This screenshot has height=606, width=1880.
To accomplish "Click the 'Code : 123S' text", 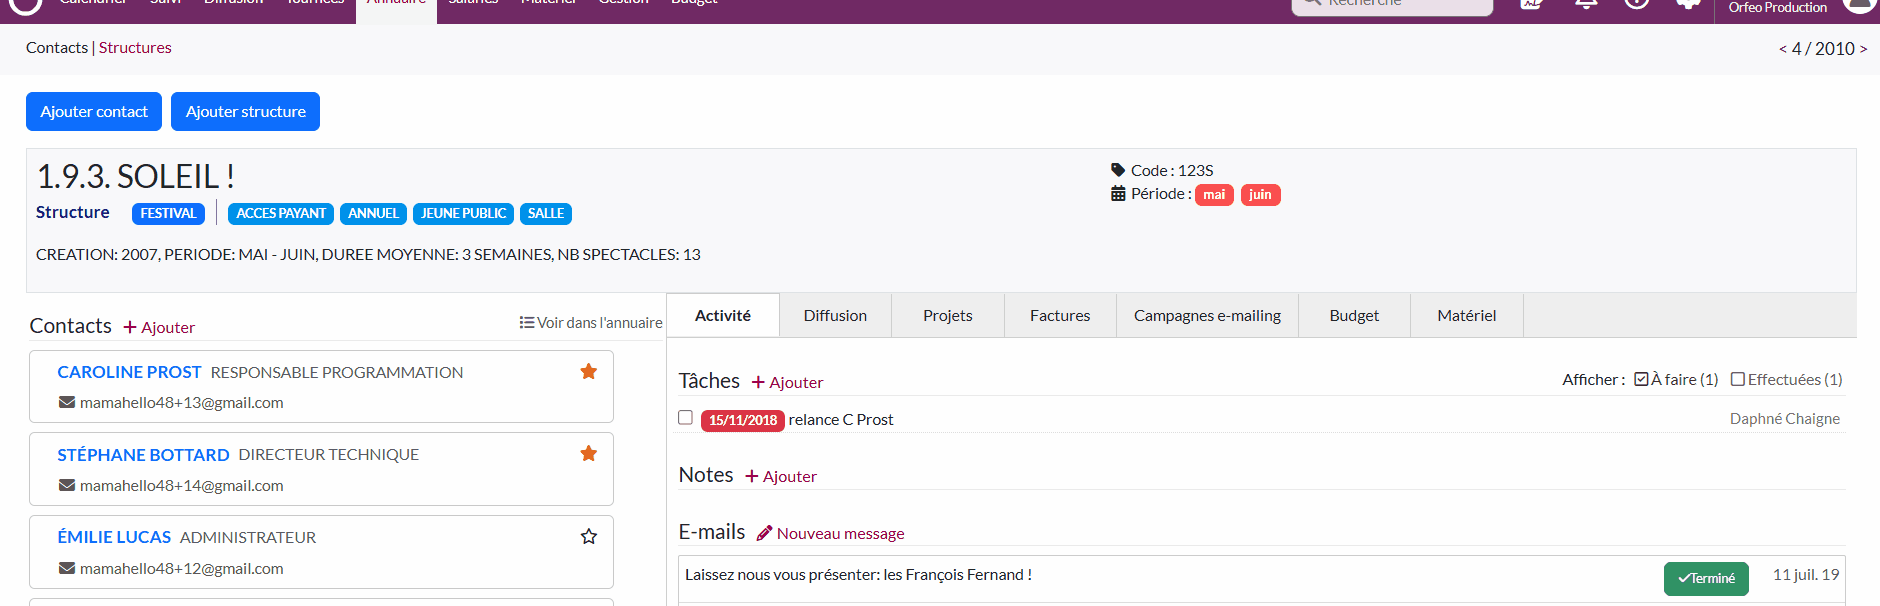I will [1172, 170].
